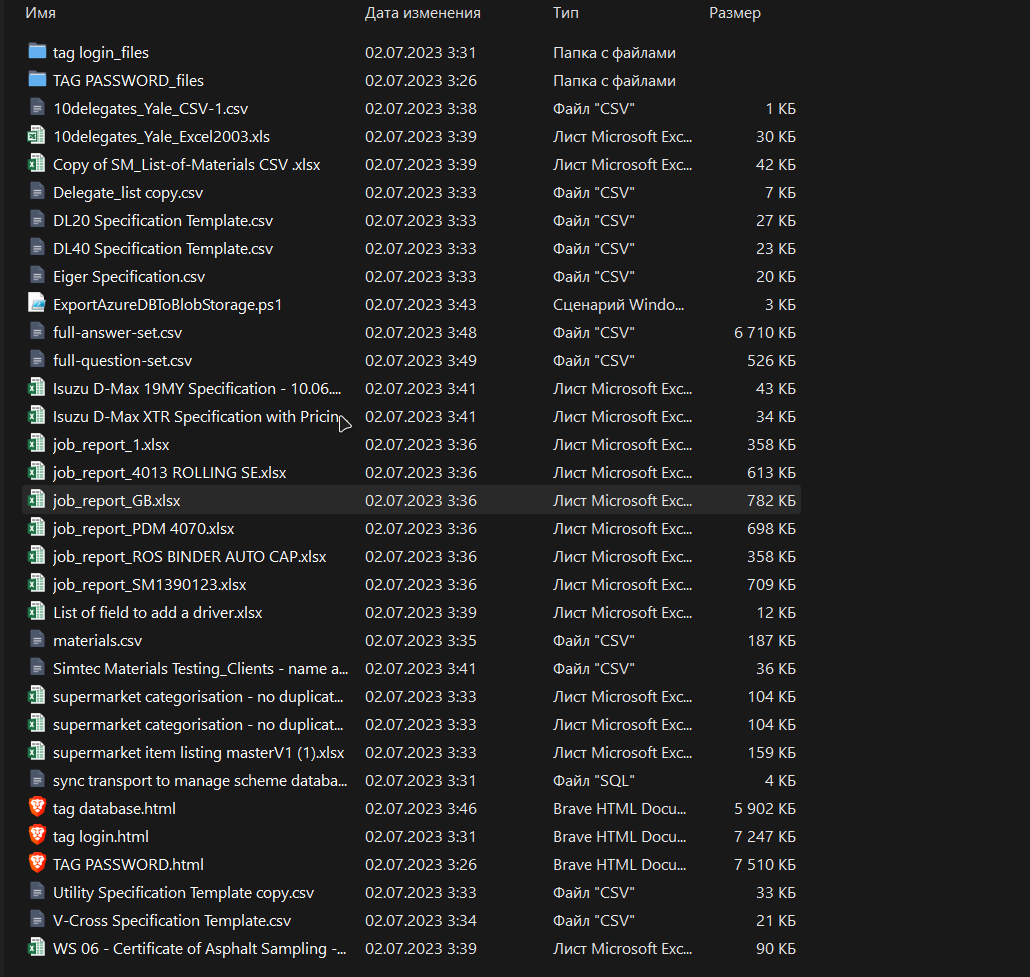Click the 782 КБ size value

tap(771, 501)
